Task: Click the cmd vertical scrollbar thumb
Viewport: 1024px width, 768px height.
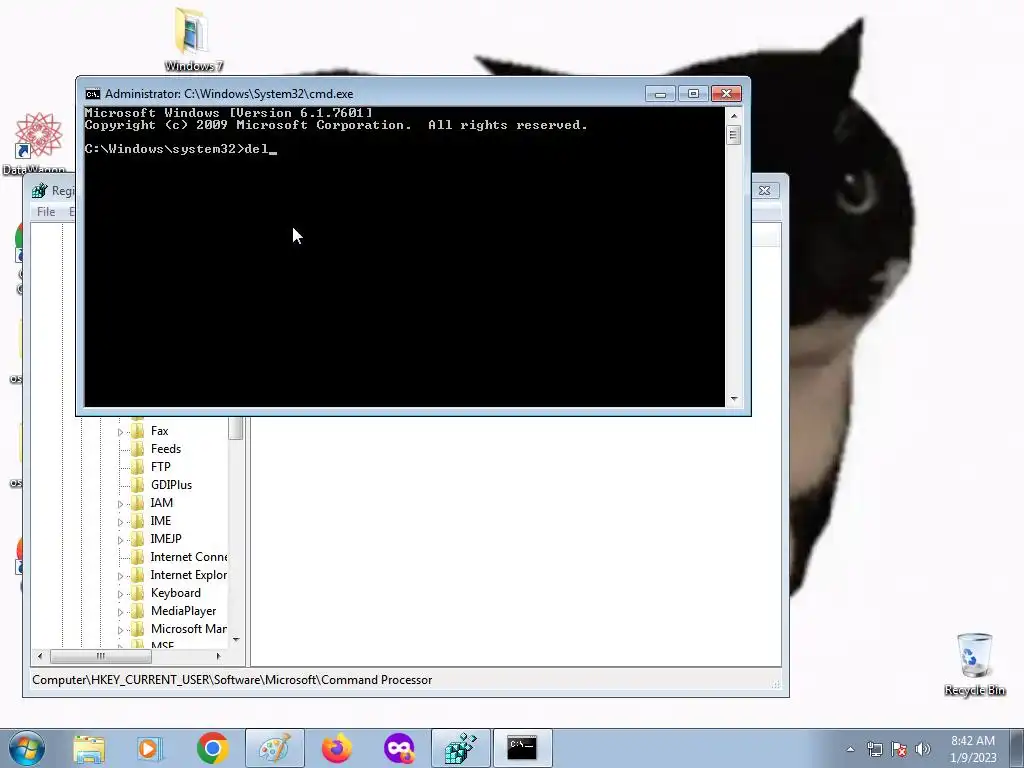Action: point(734,135)
